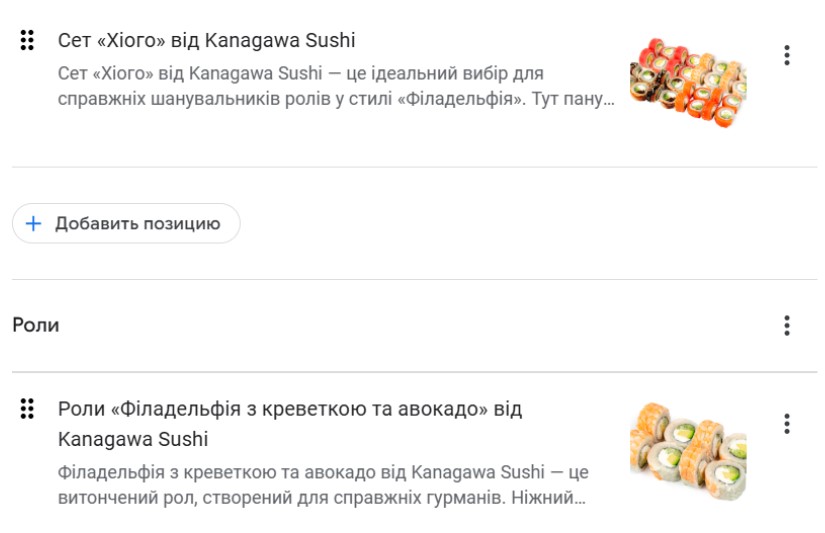Screen dimensions: 825x533
Task: Click the Філадельфія shrimp and avocado roll photo
Action: [688, 450]
